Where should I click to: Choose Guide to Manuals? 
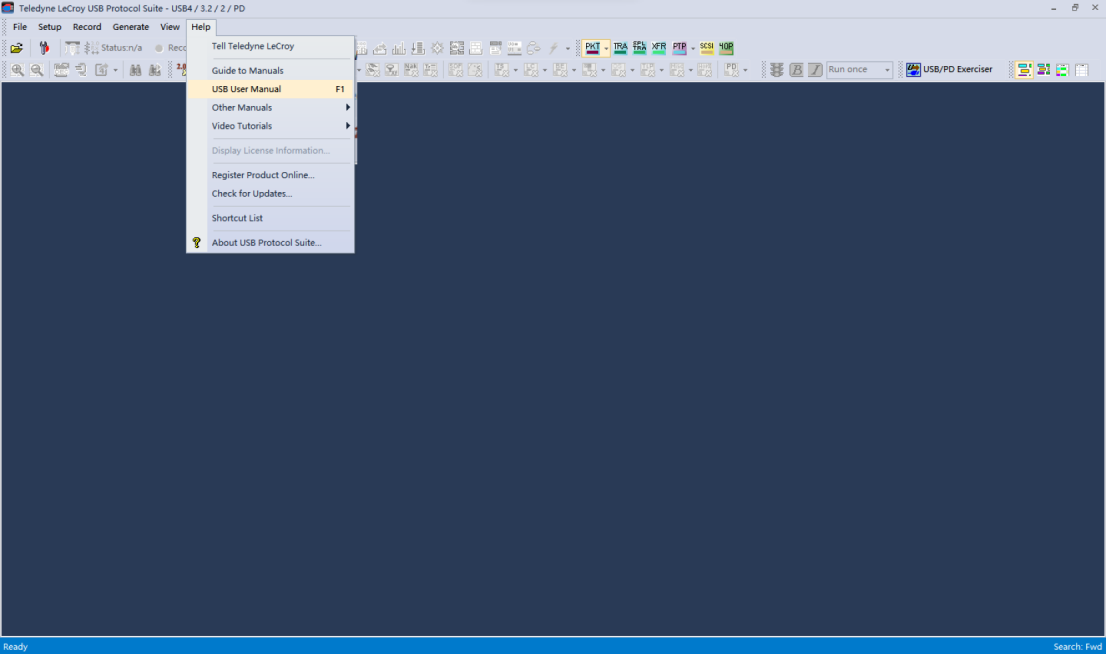(270, 71)
